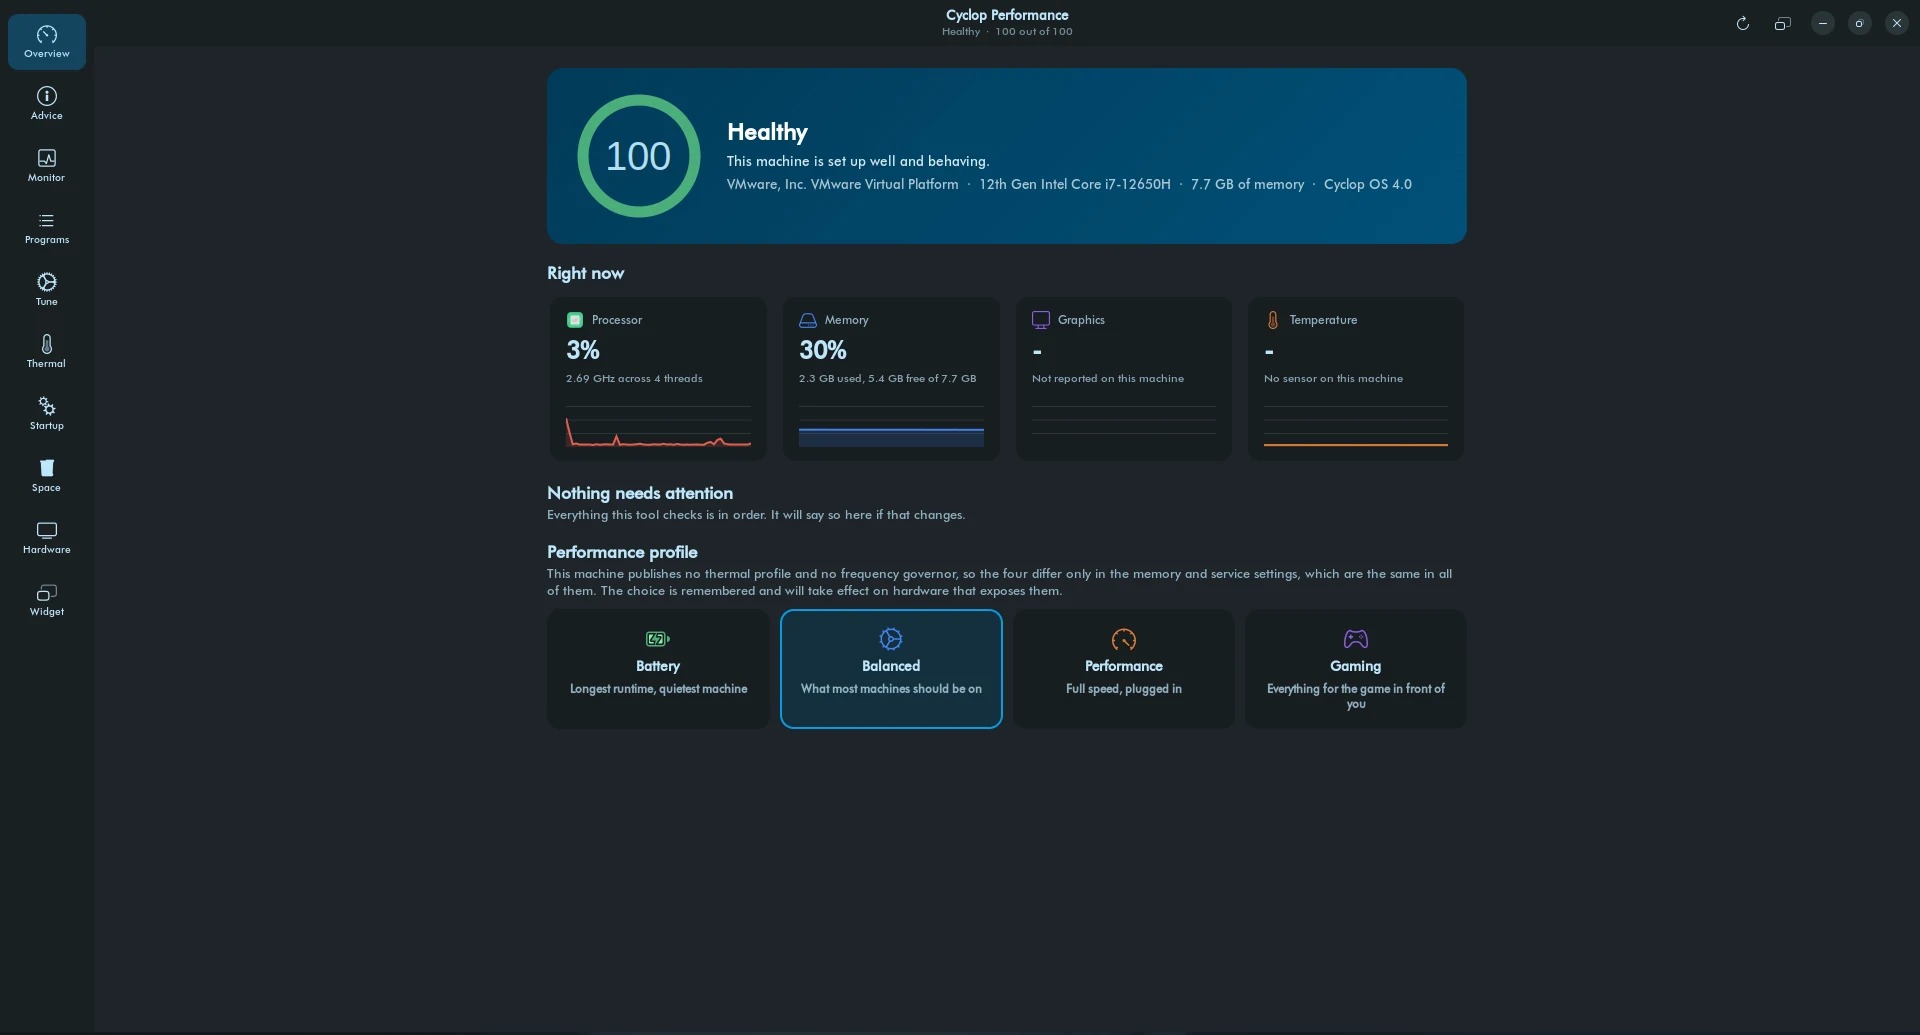The width and height of the screenshot is (1920, 1035).
Task: Open the Startup gears page
Action: (46, 414)
